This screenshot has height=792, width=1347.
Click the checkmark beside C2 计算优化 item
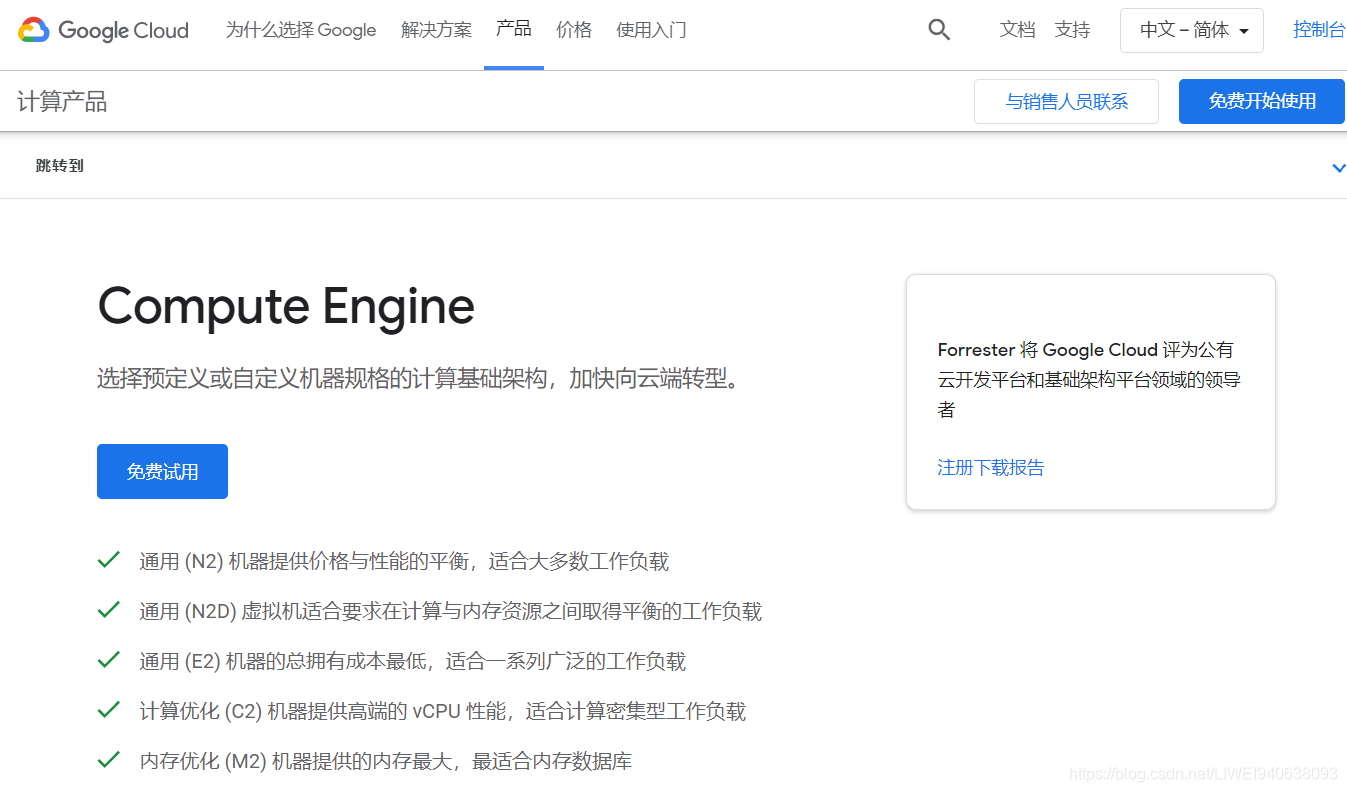click(x=109, y=711)
